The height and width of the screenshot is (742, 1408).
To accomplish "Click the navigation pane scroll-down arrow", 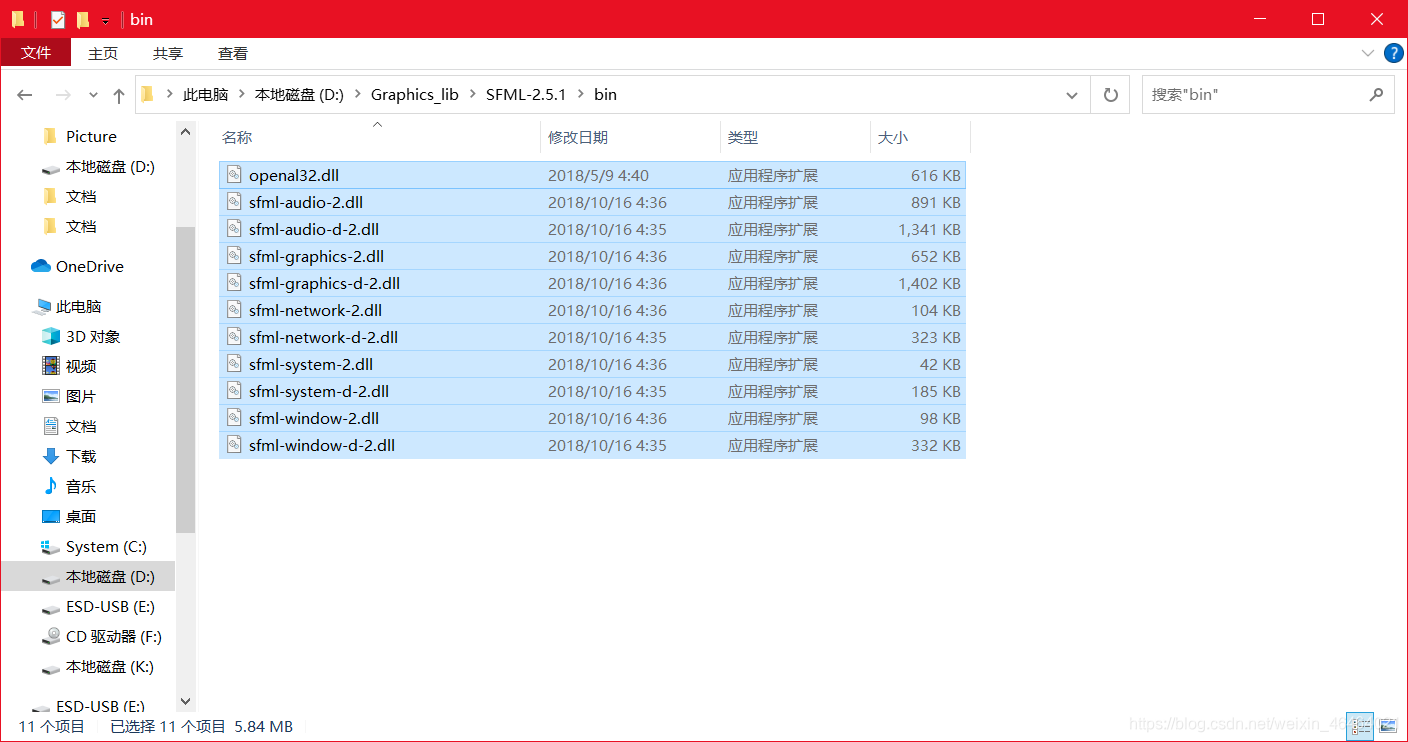I will [x=185, y=702].
